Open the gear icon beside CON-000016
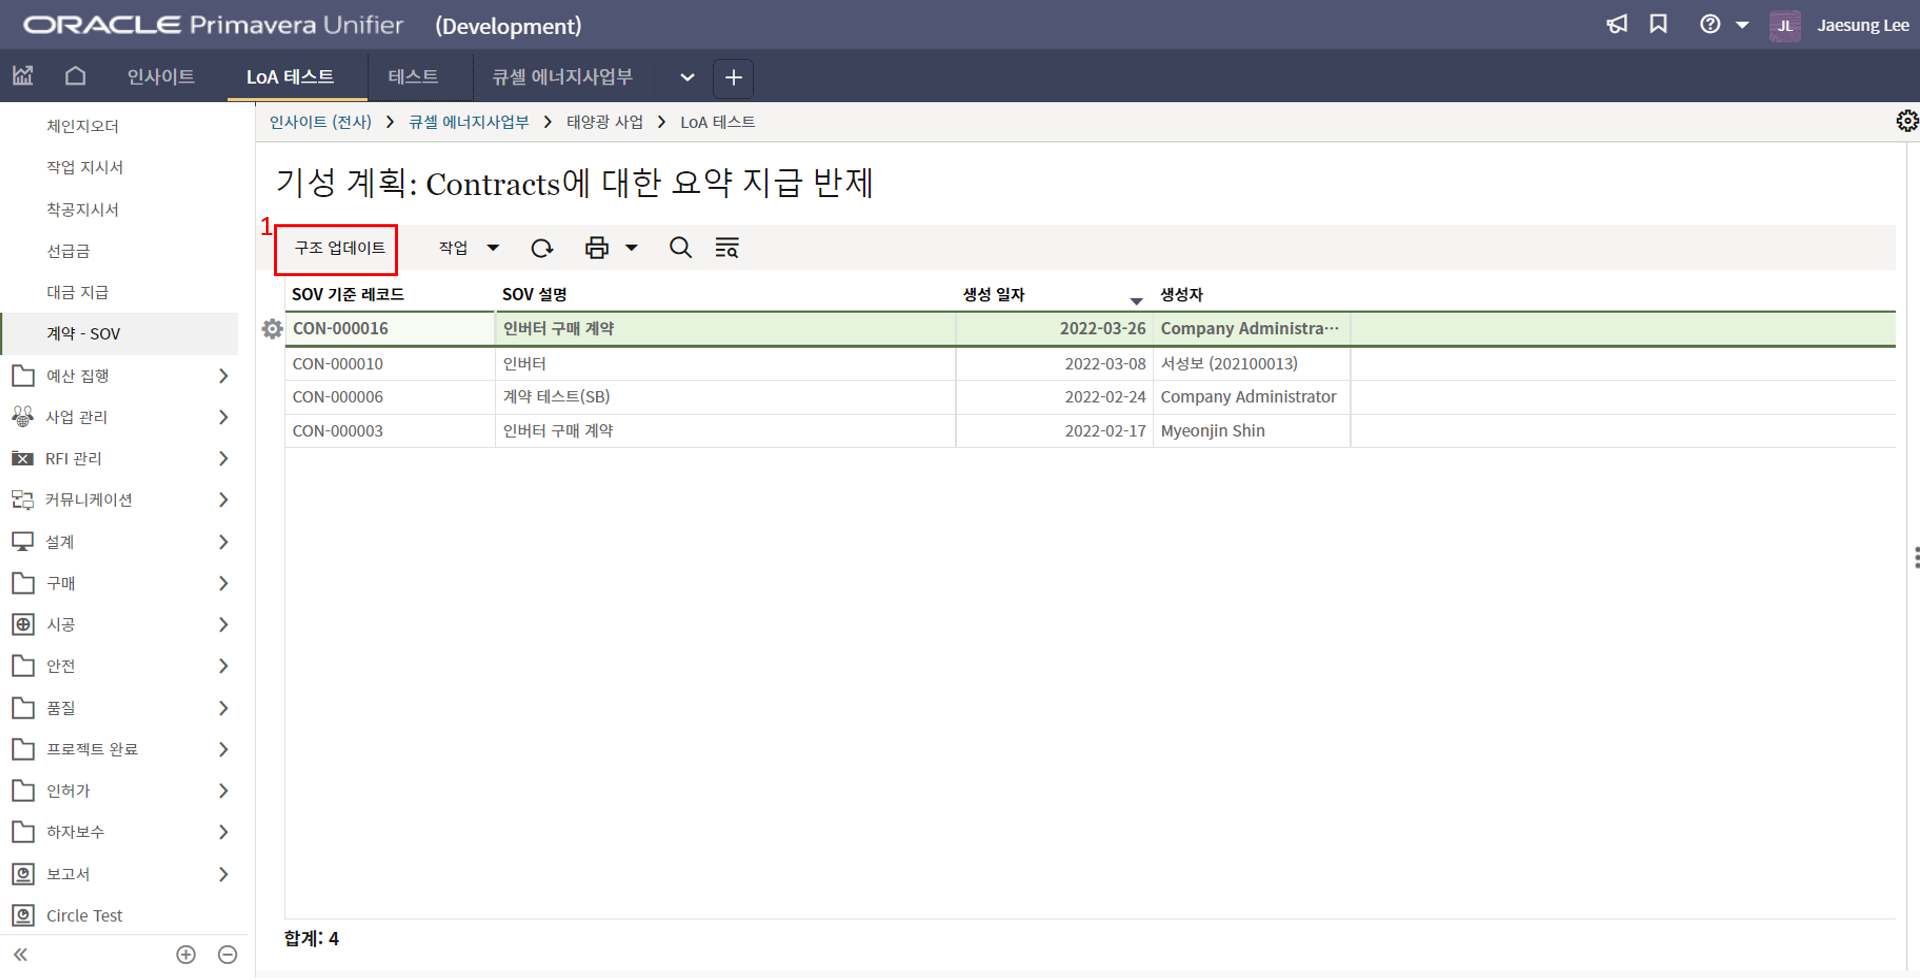The width and height of the screenshot is (1920, 980). tap(272, 329)
